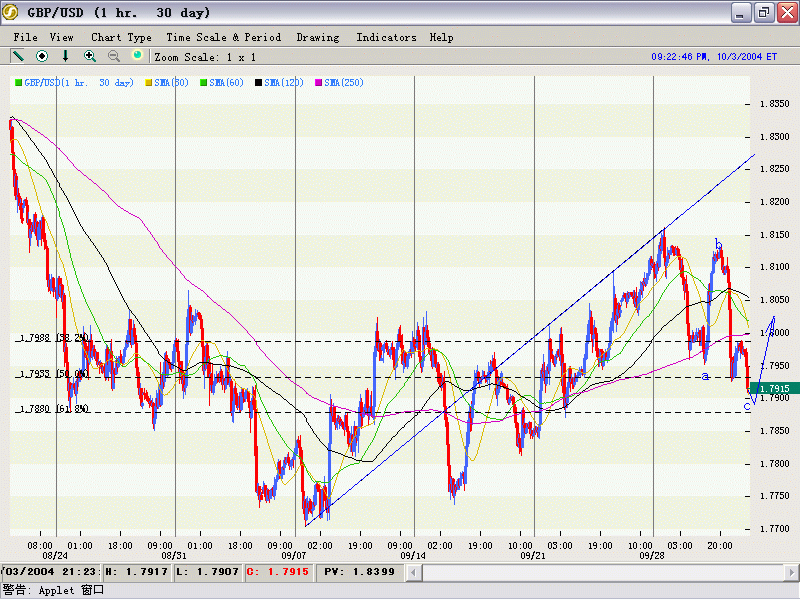This screenshot has width=800, height=600.
Task: Click the GBP/USD (1 hr. 30 day) legend label
Action: point(78,82)
